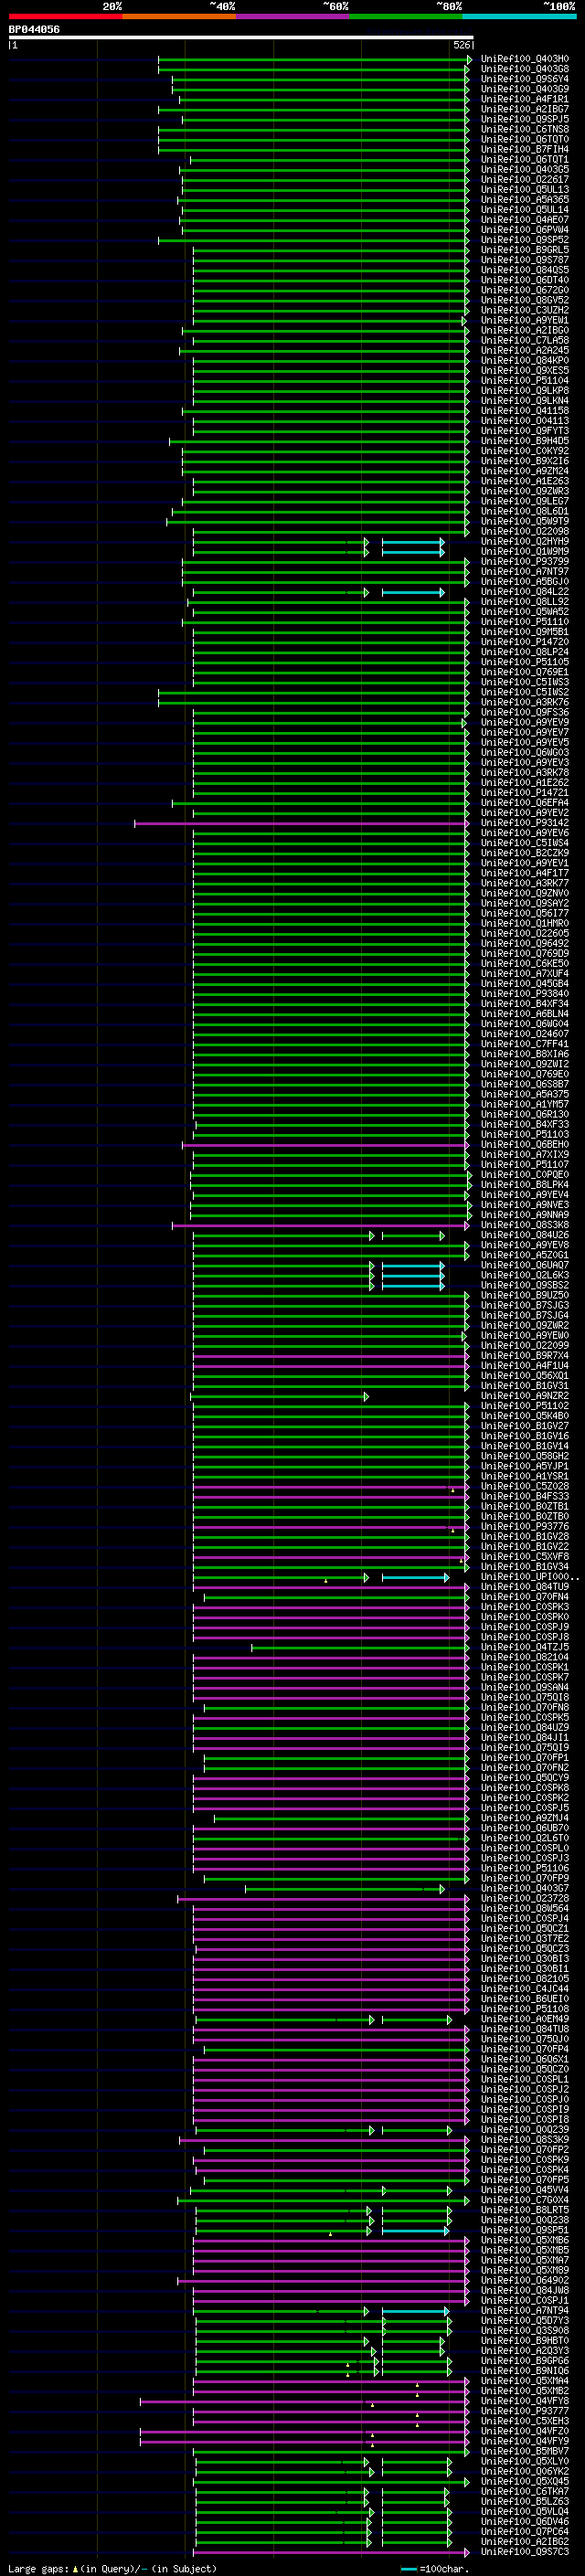Click the Large gaps legend text
Image resolution: width=585 pixels, height=2576 pixels.
[x=39, y=2568]
